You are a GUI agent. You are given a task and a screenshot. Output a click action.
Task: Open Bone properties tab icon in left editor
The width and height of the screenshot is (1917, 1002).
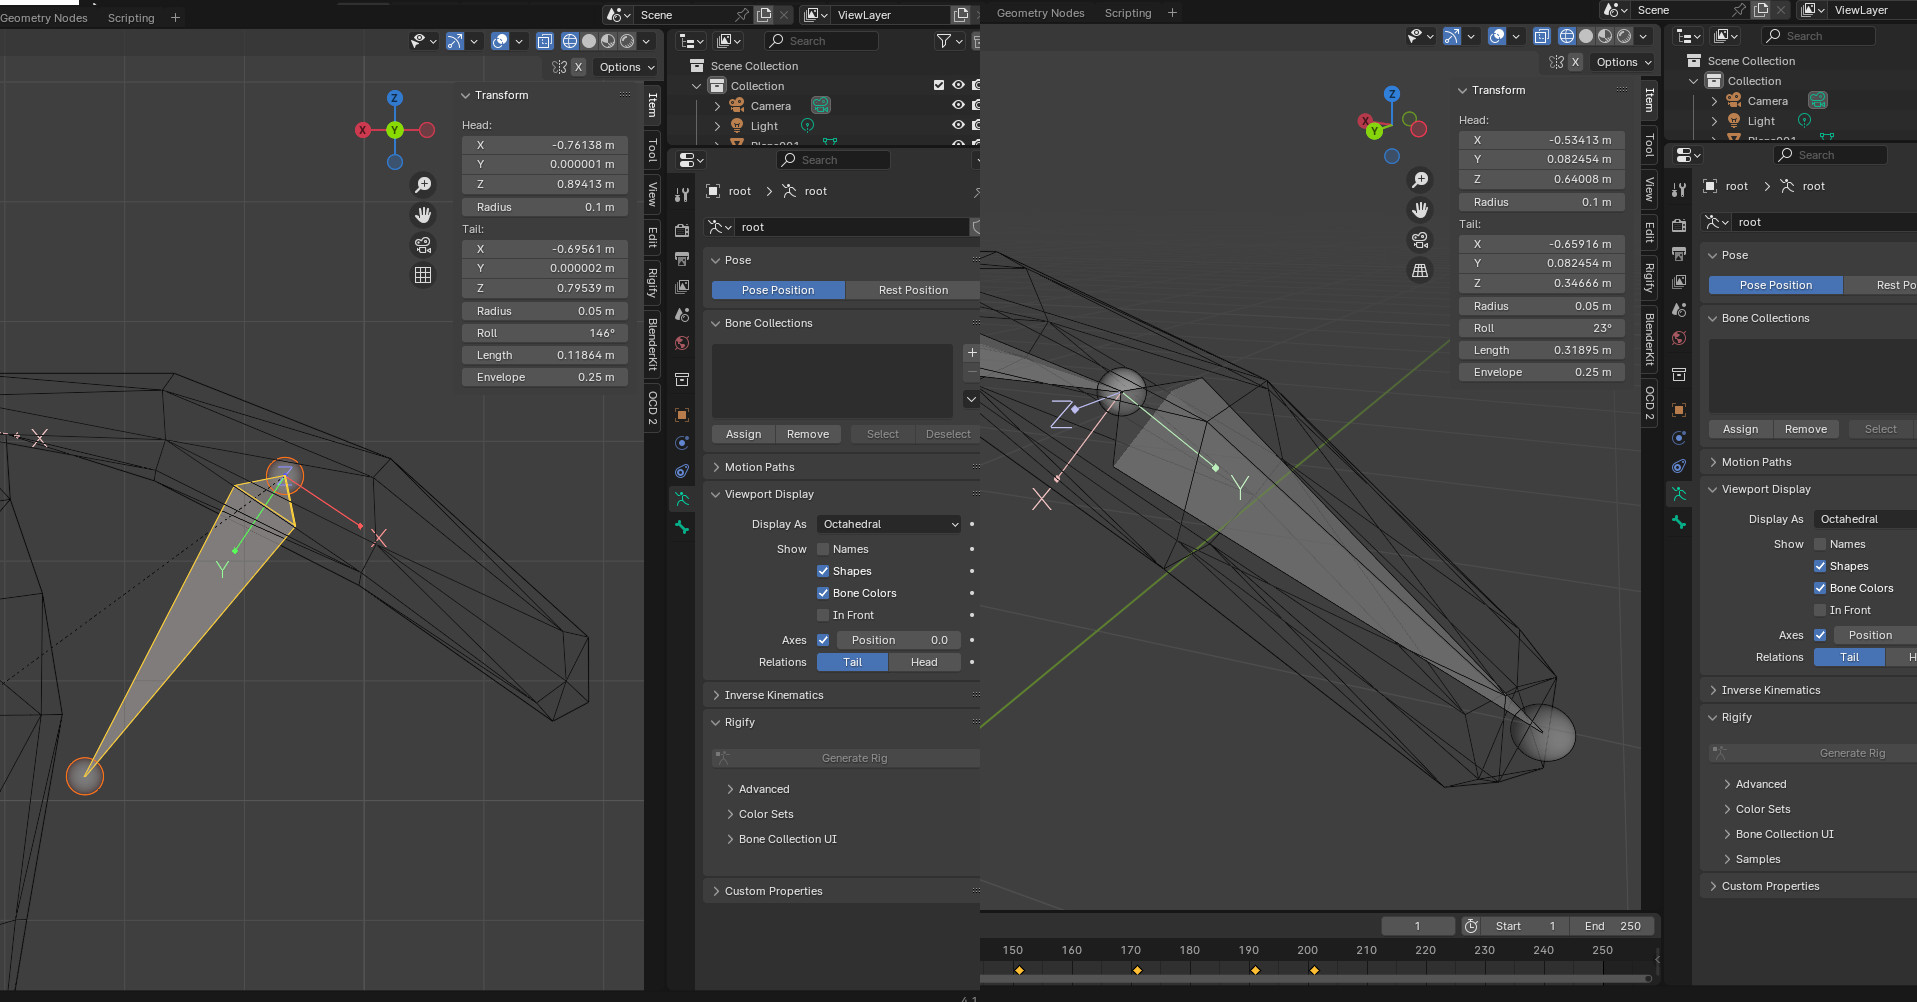682,527
